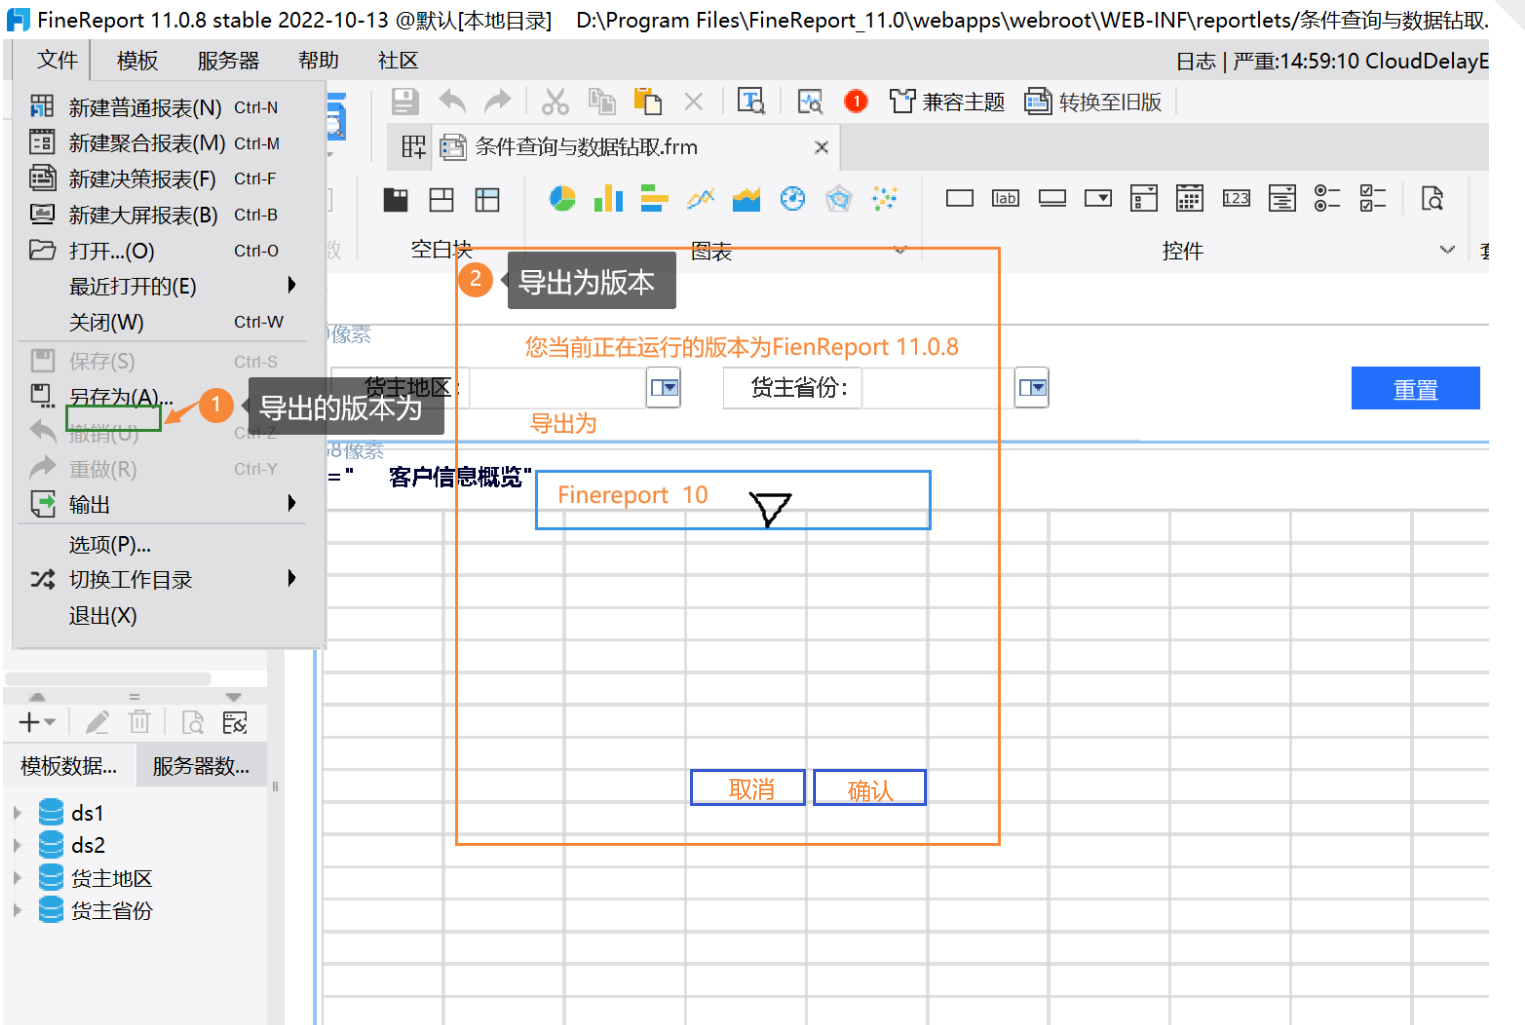1525x1025 pixels.
Task: Expand the 货主地区 dataset node
Action: point(17,878)
